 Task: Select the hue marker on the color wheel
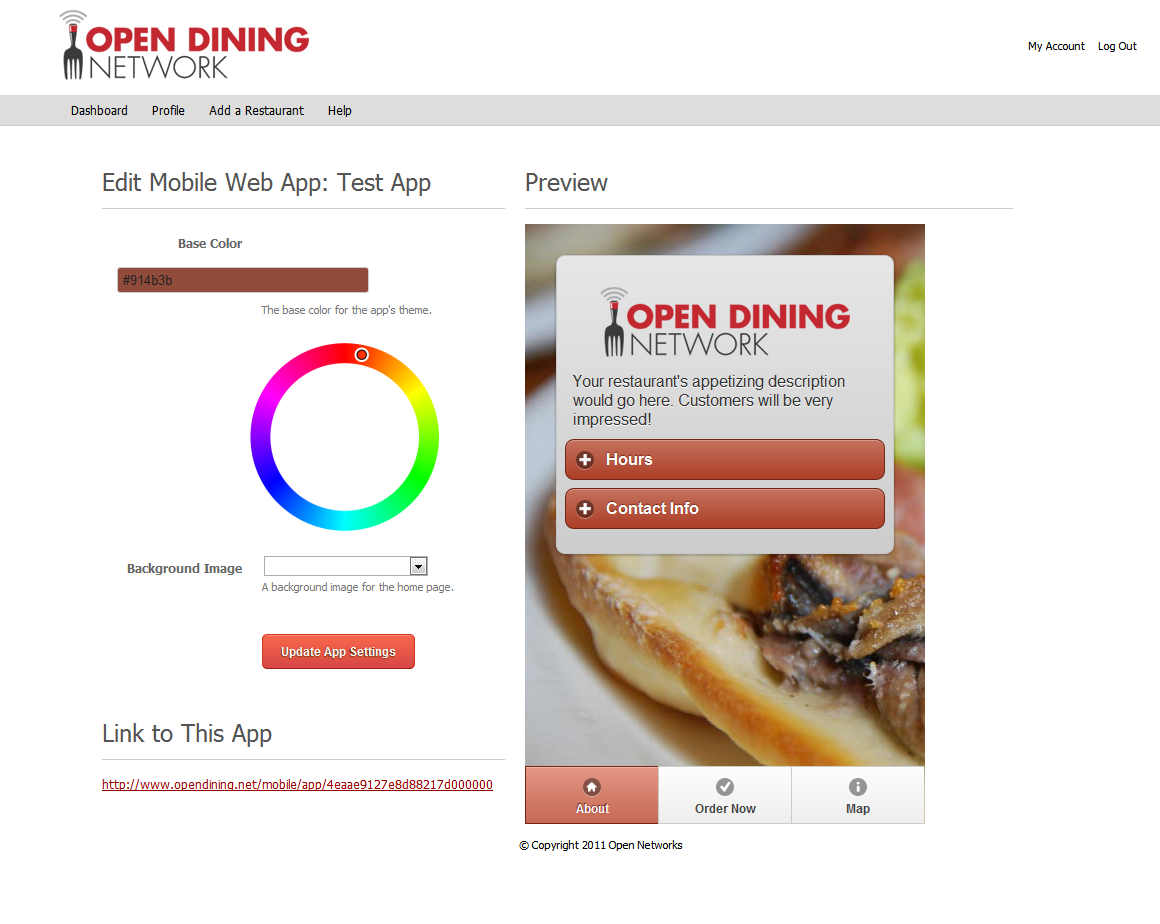pos(362,355)
